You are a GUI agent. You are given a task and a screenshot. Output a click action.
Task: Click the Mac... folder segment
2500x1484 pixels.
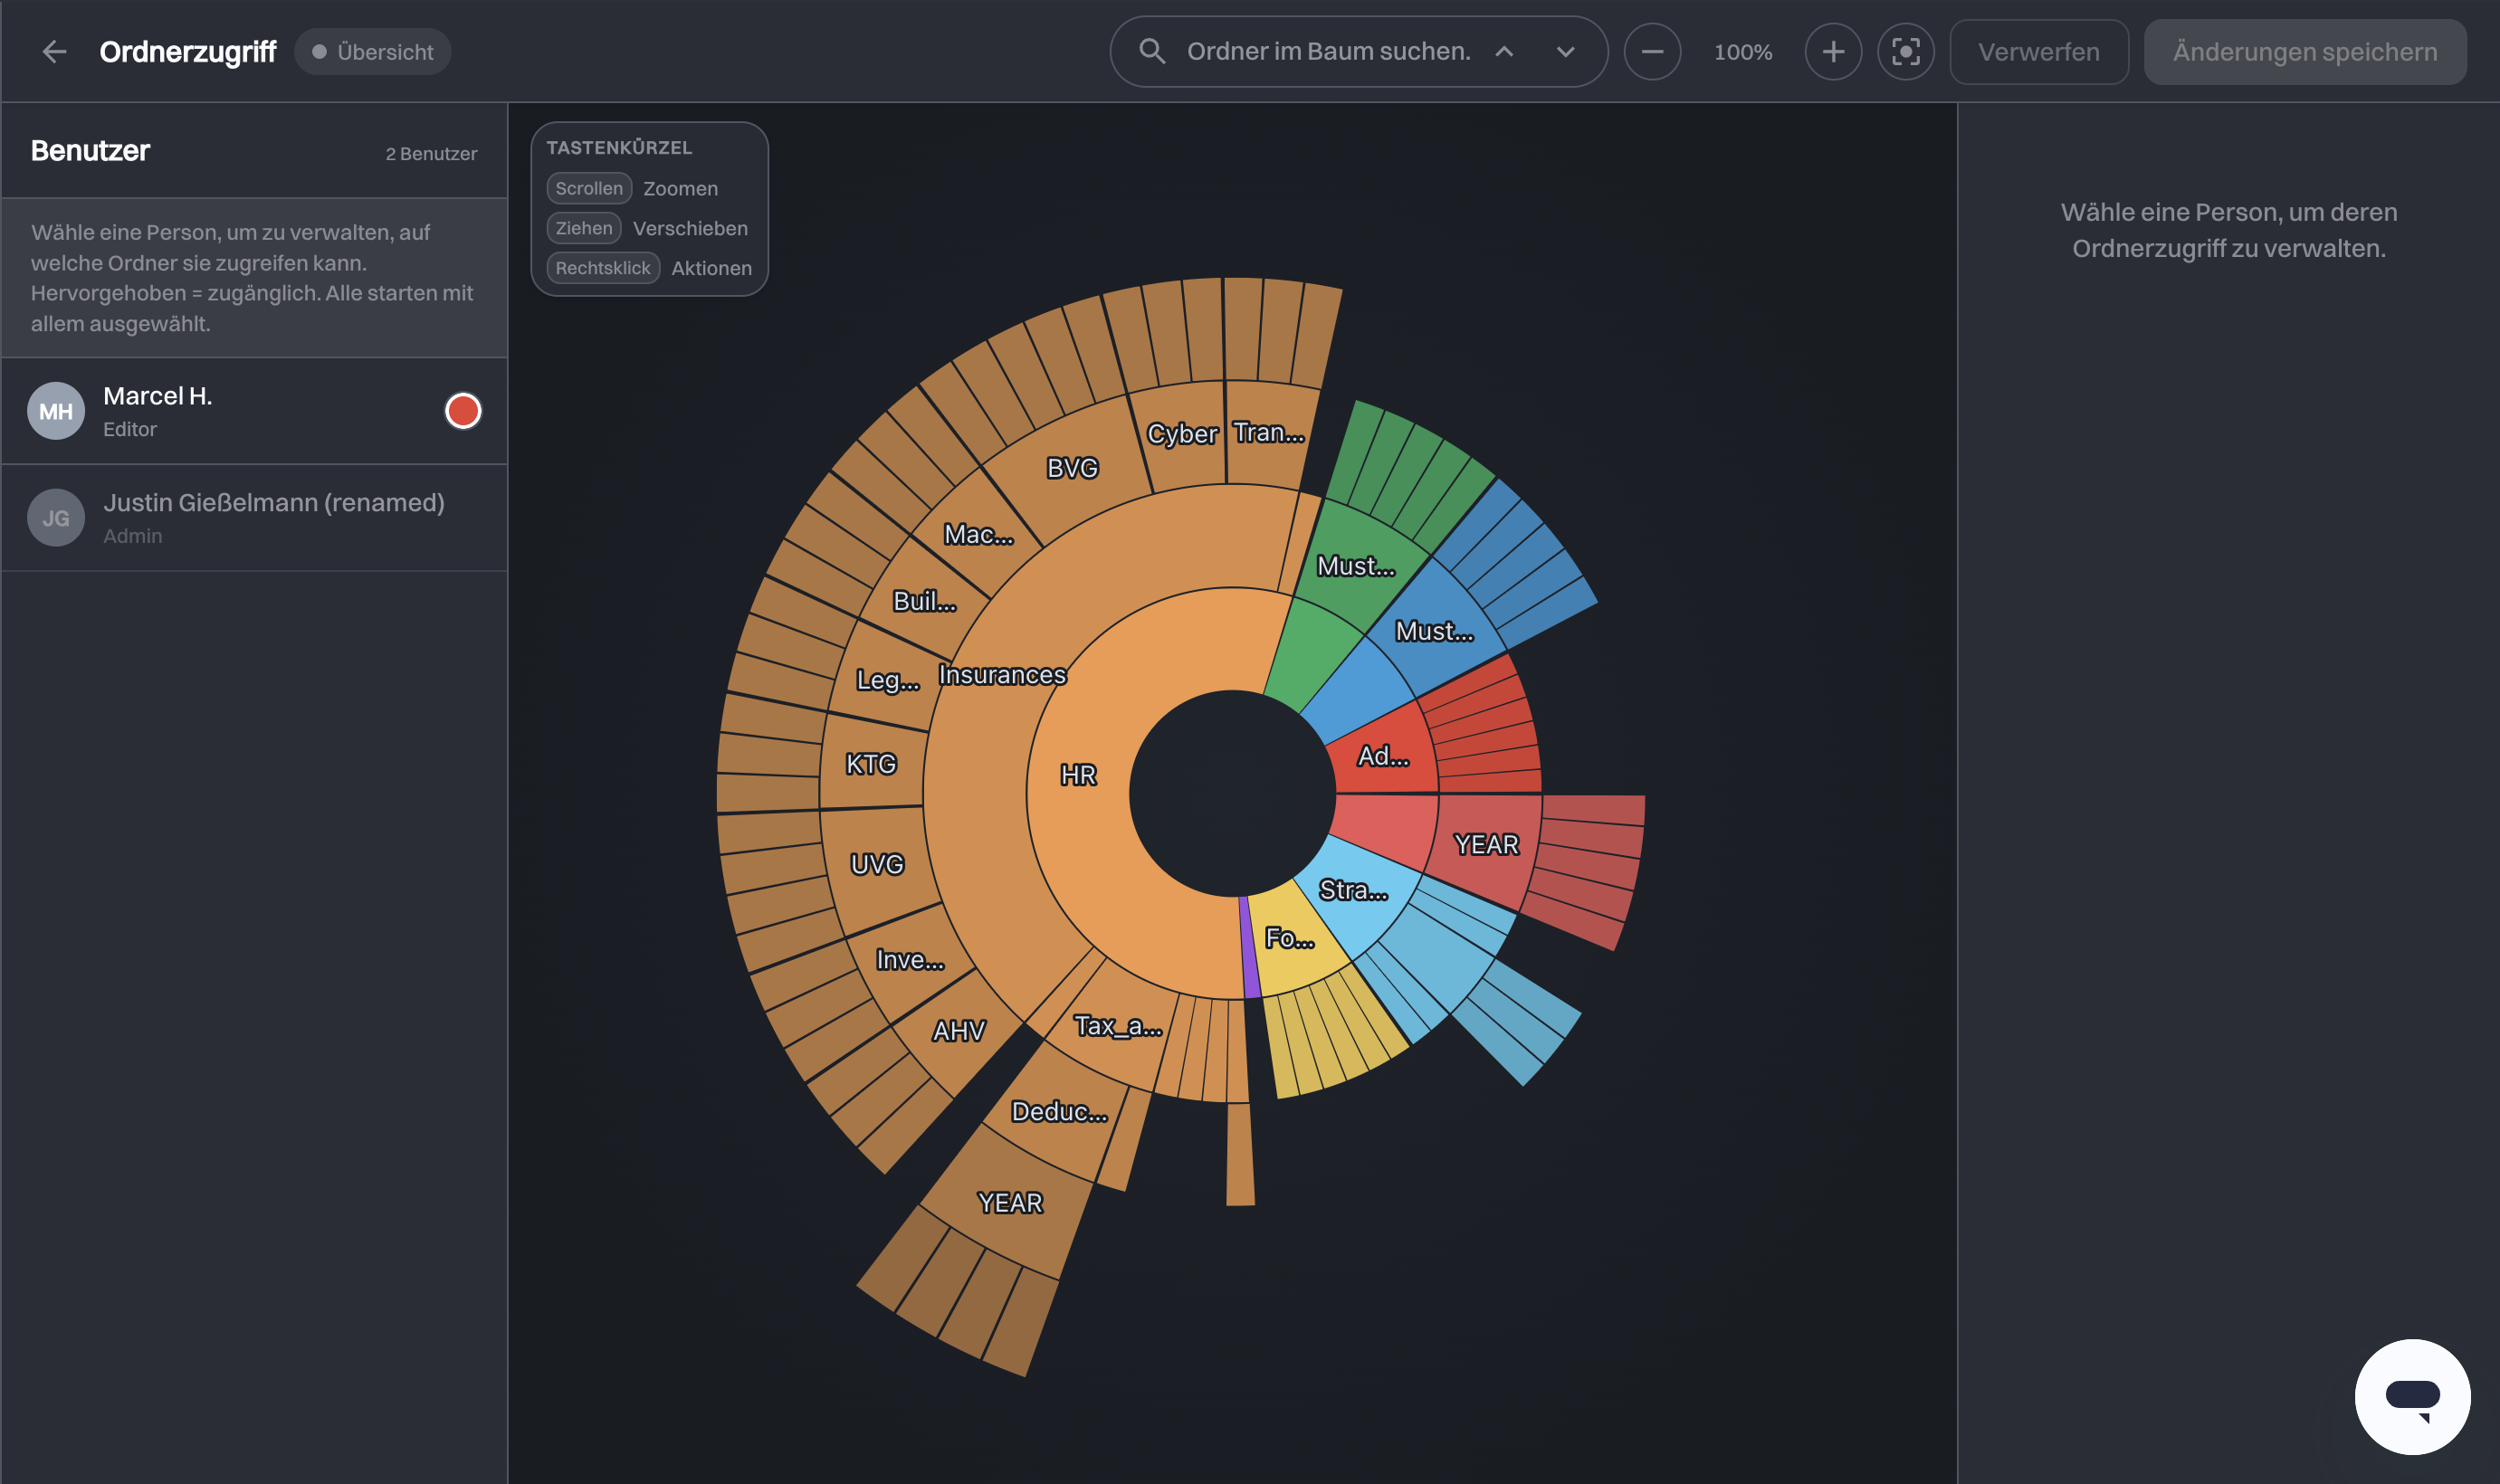(x=978, y=534)
